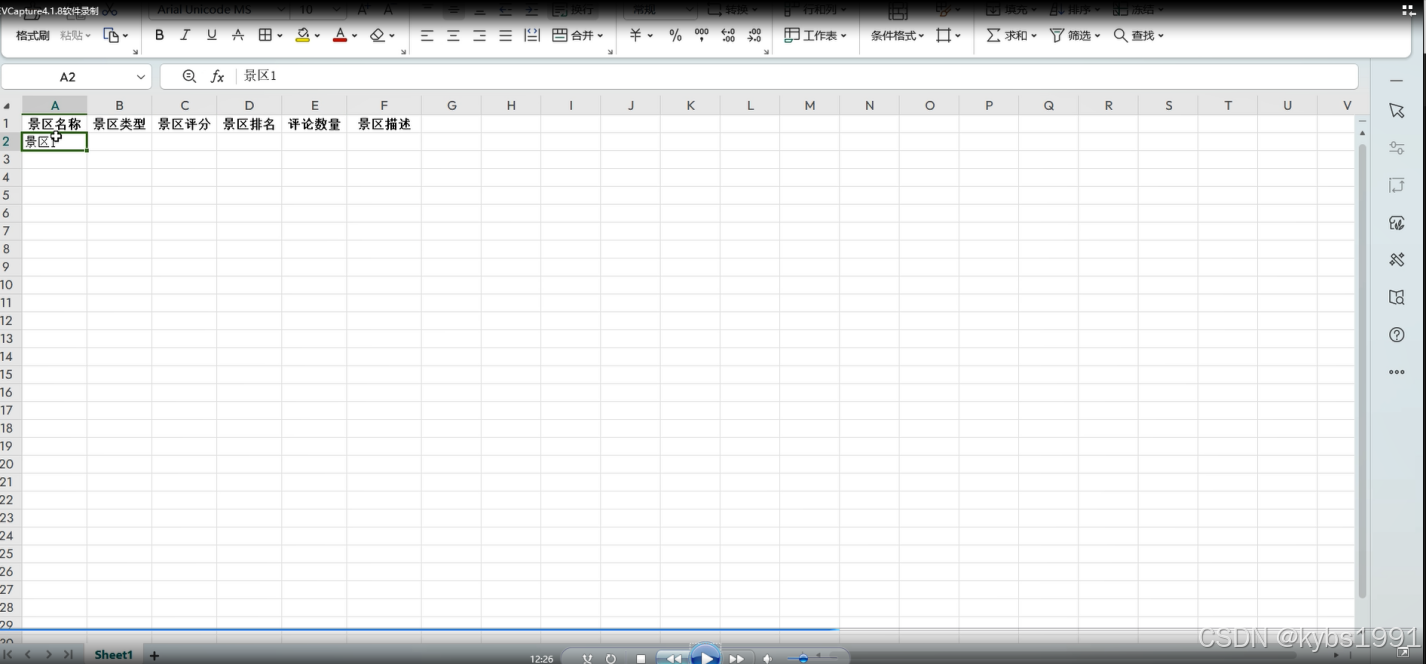Apply justified alignment

tap(505, 35)
